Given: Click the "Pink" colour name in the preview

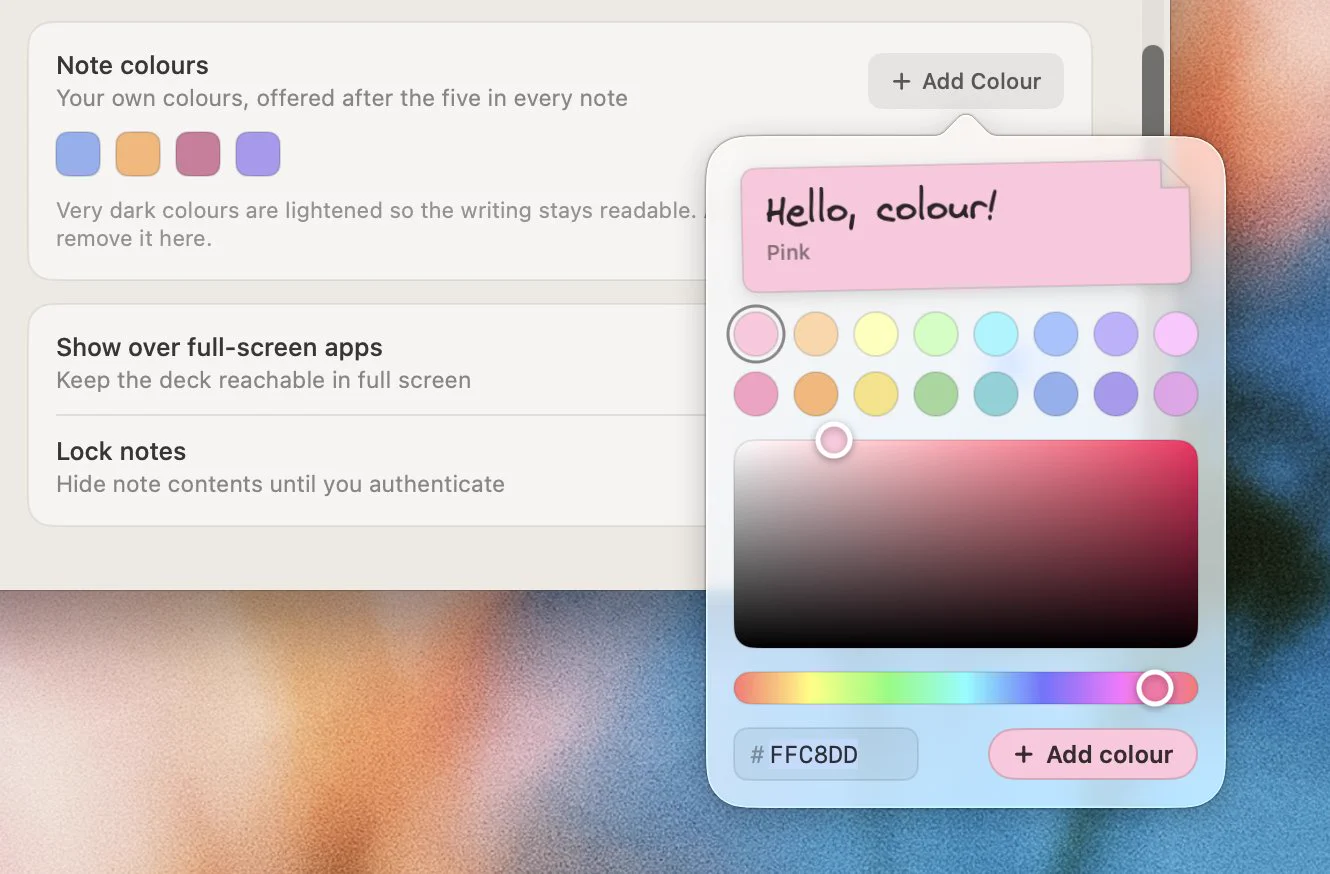Looking at the screenshot, I should click(788, 252).
